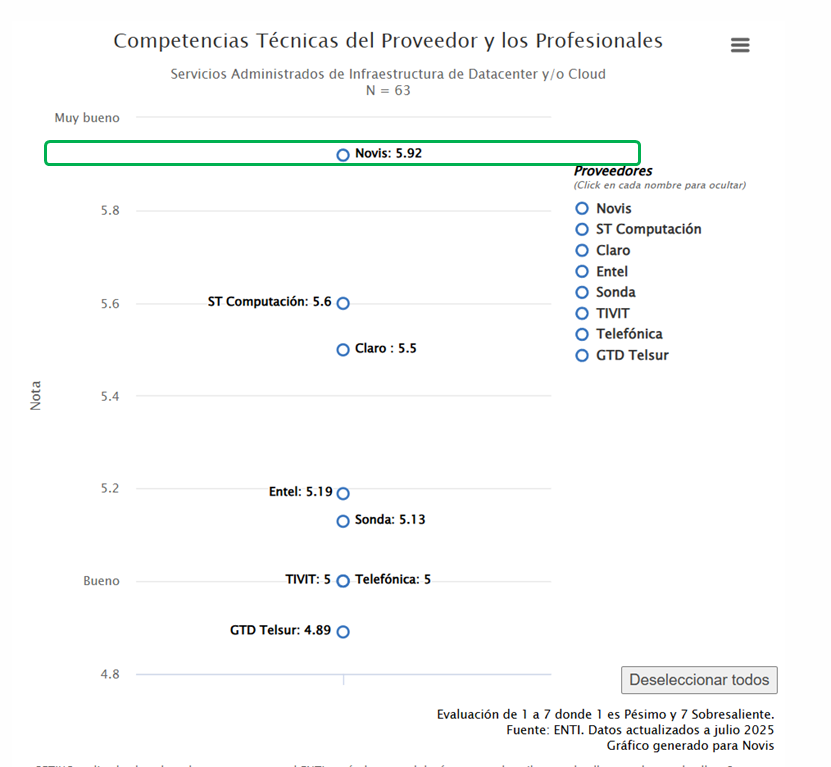Screen dimensions: 831x767
Task: Click the chart title text
Action: click(x=388, y=41)
